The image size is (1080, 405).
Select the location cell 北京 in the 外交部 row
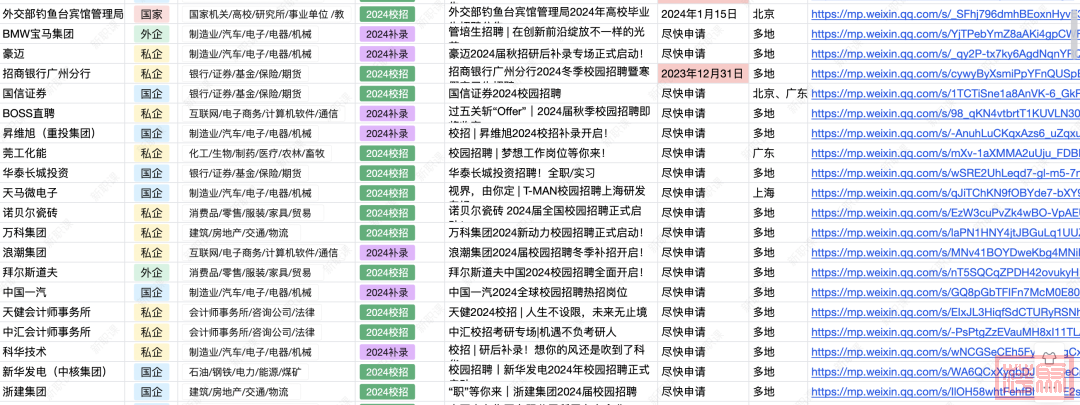[x=780, y=13]
